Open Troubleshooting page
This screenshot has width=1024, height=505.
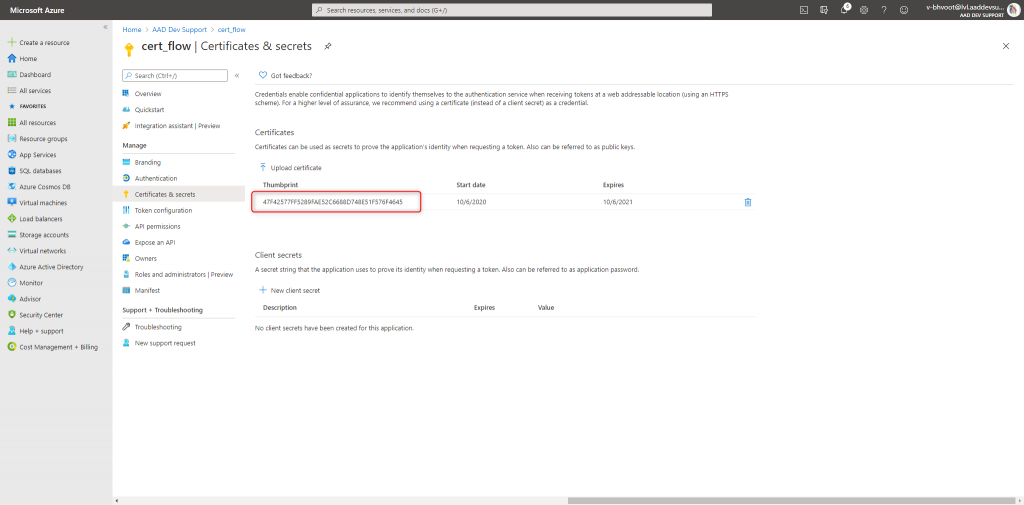[x=152, y=327]
